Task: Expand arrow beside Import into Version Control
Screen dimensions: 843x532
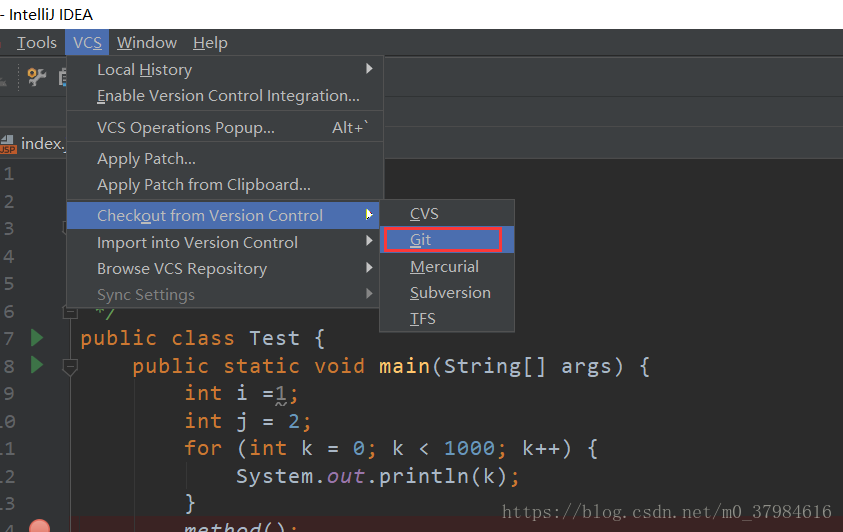Action: (369, 241)
